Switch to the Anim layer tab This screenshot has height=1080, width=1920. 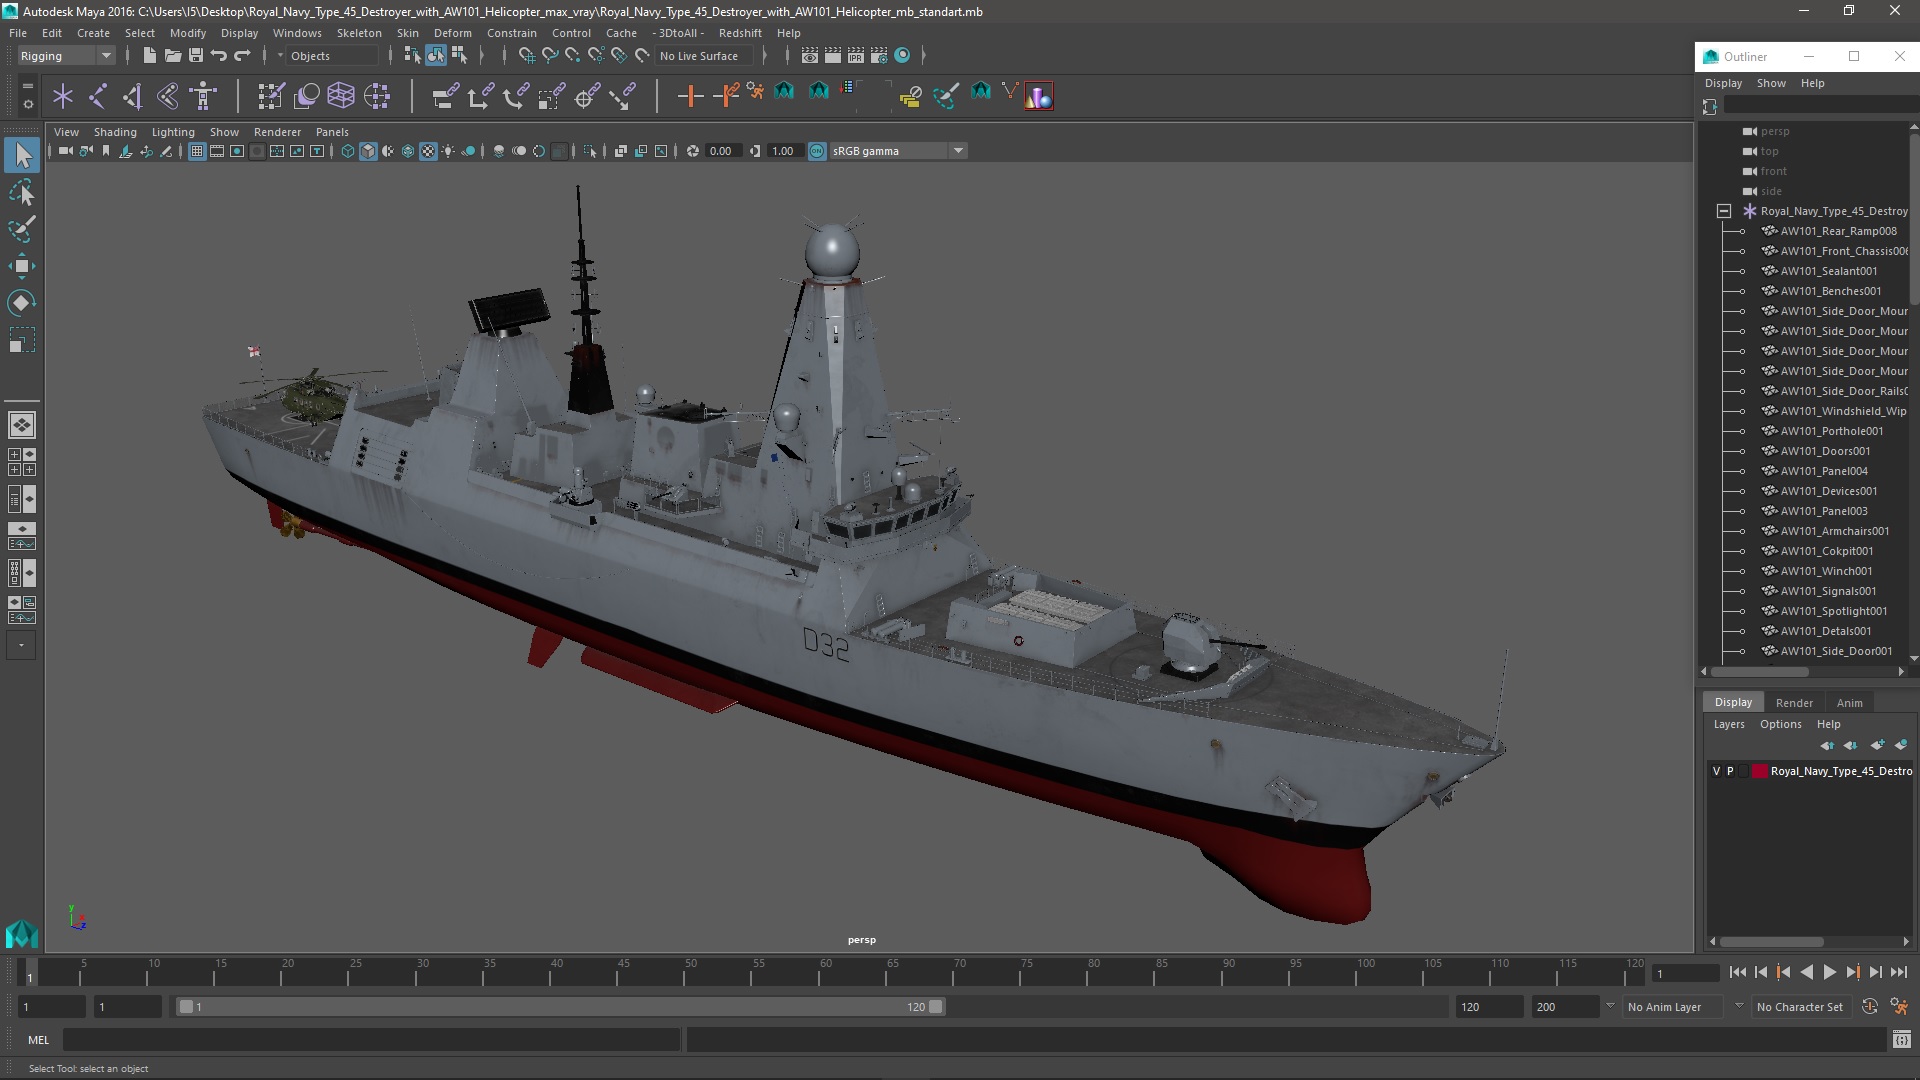(x=1849, y=703)
